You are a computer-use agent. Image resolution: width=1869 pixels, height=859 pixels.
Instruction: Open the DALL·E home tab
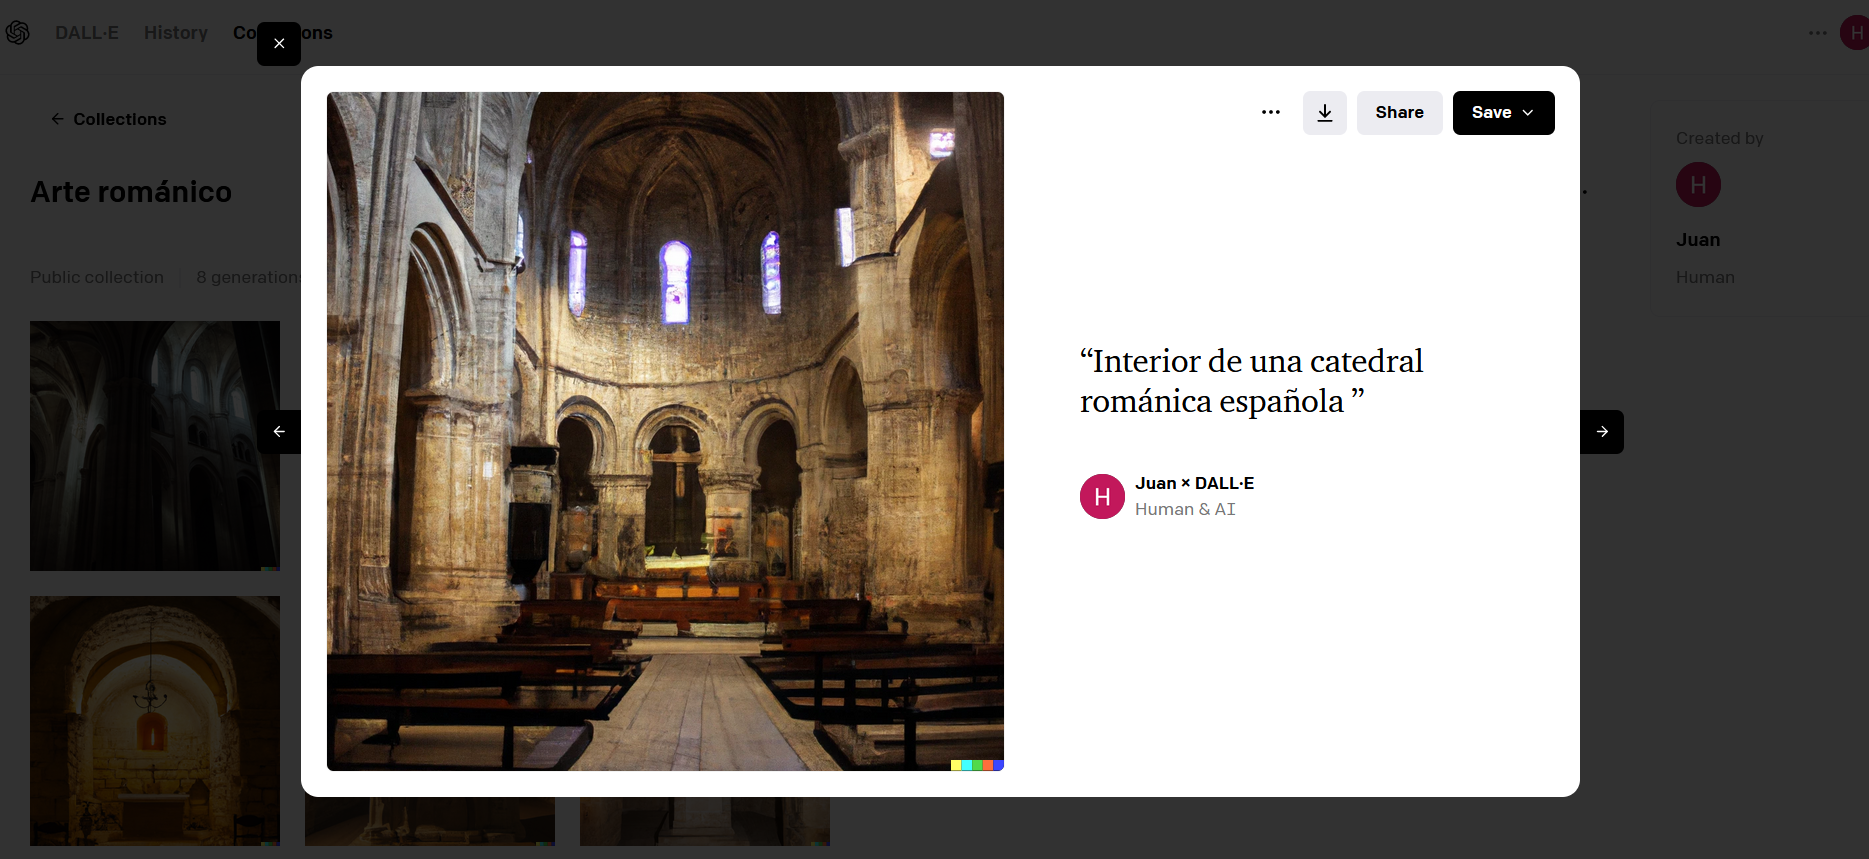87,33
